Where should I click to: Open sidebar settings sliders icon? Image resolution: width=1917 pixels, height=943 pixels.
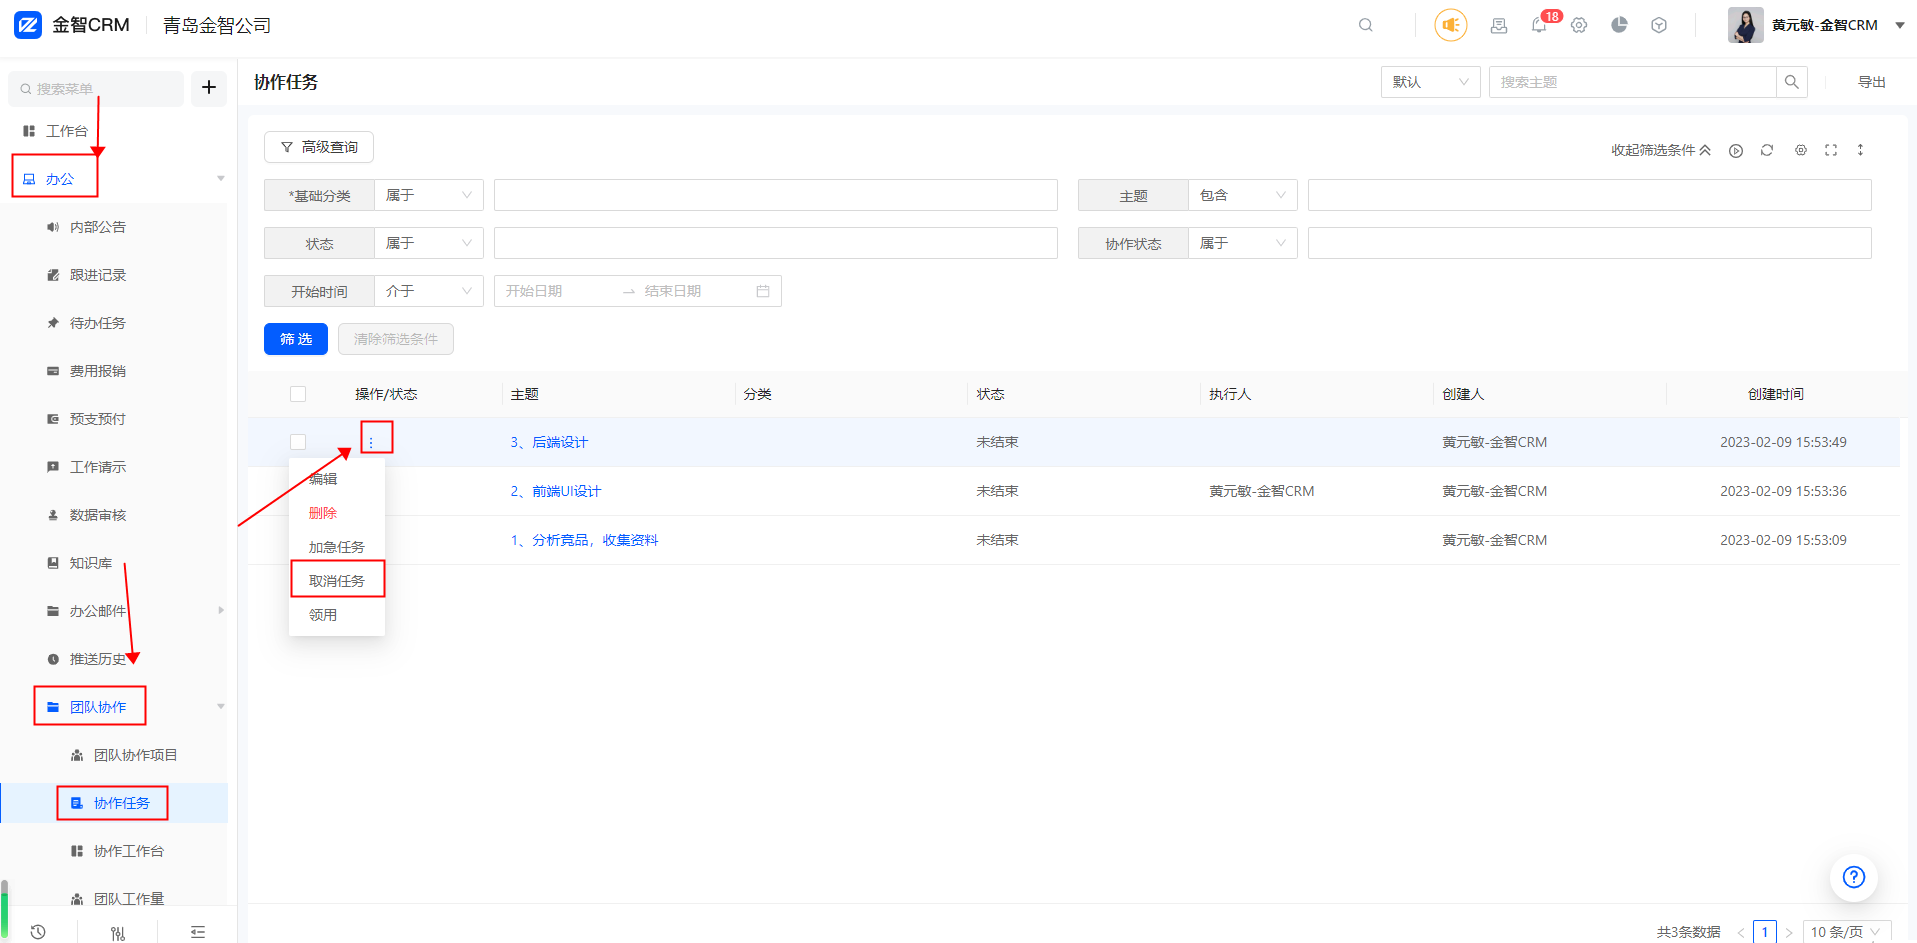point(118,933)
